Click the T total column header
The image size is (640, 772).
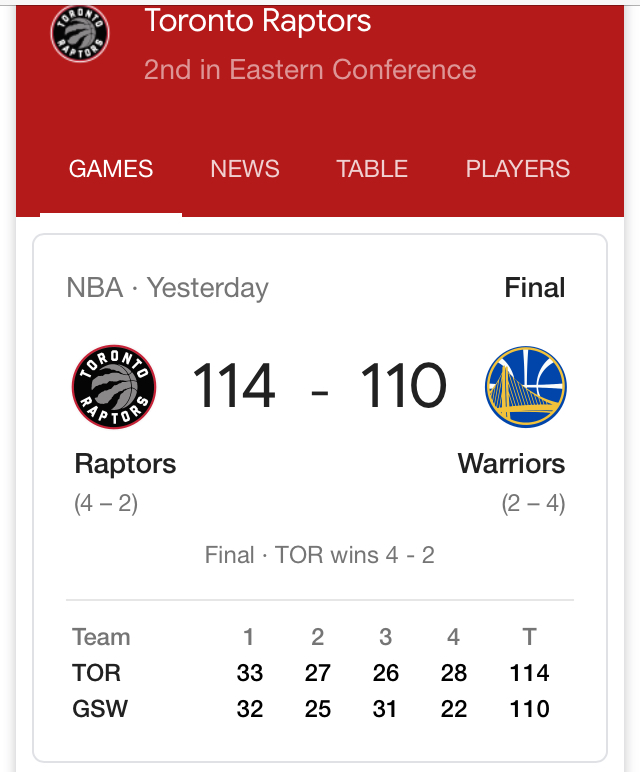(529, 637)
